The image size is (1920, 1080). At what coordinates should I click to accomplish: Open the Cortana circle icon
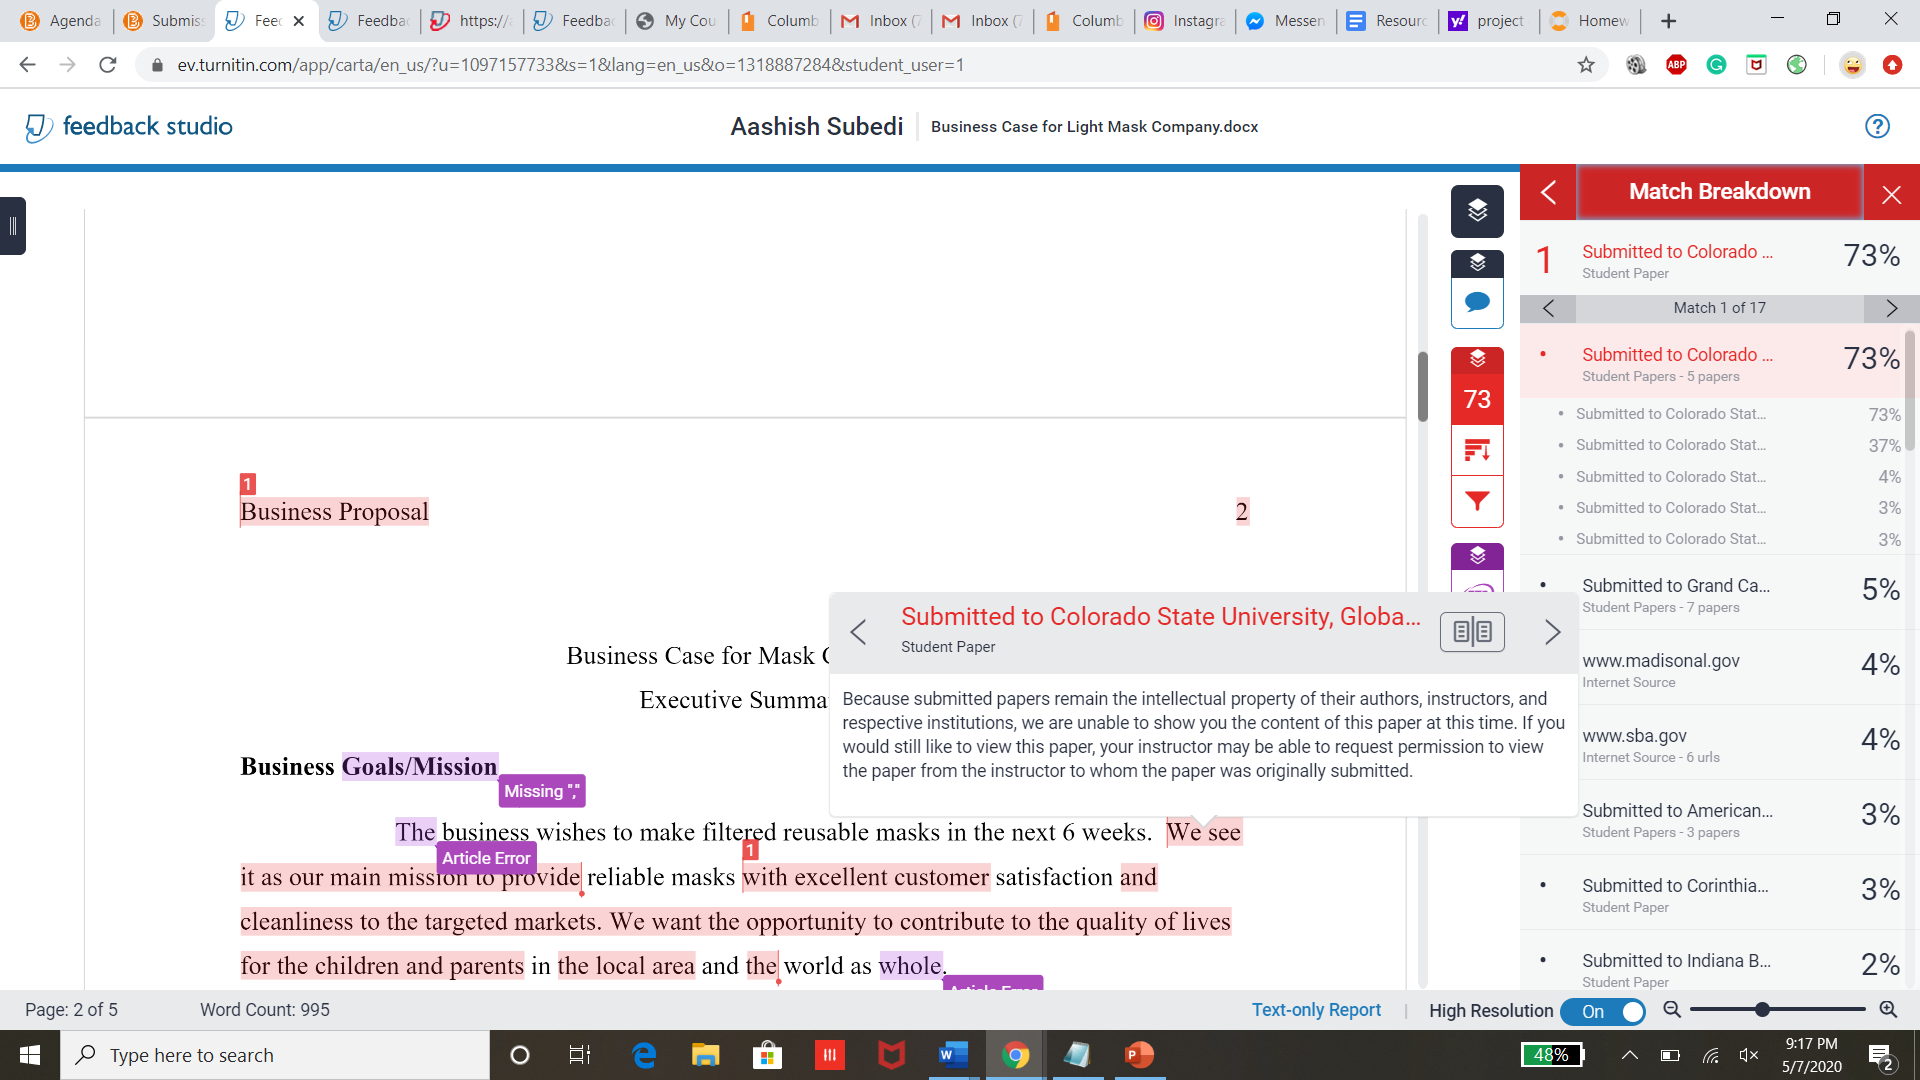pyautogui.click(x=519, y=1055)
